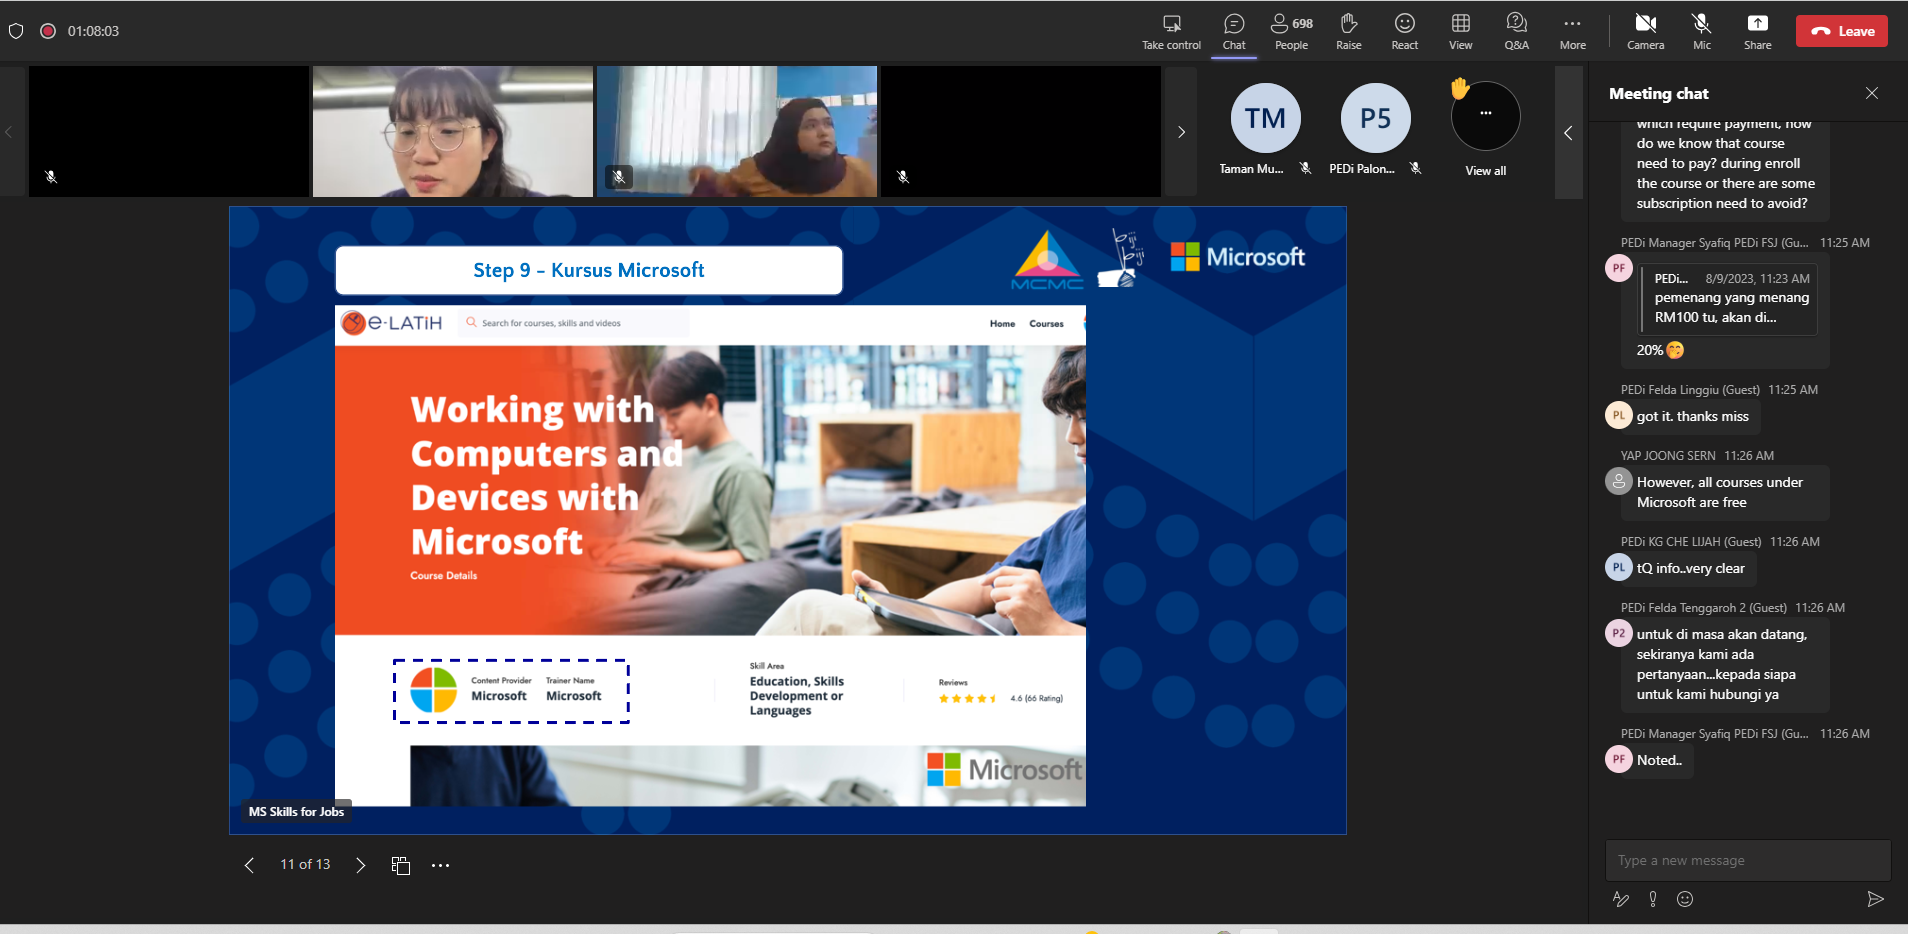Turn on the Camera

(1645, 31)
